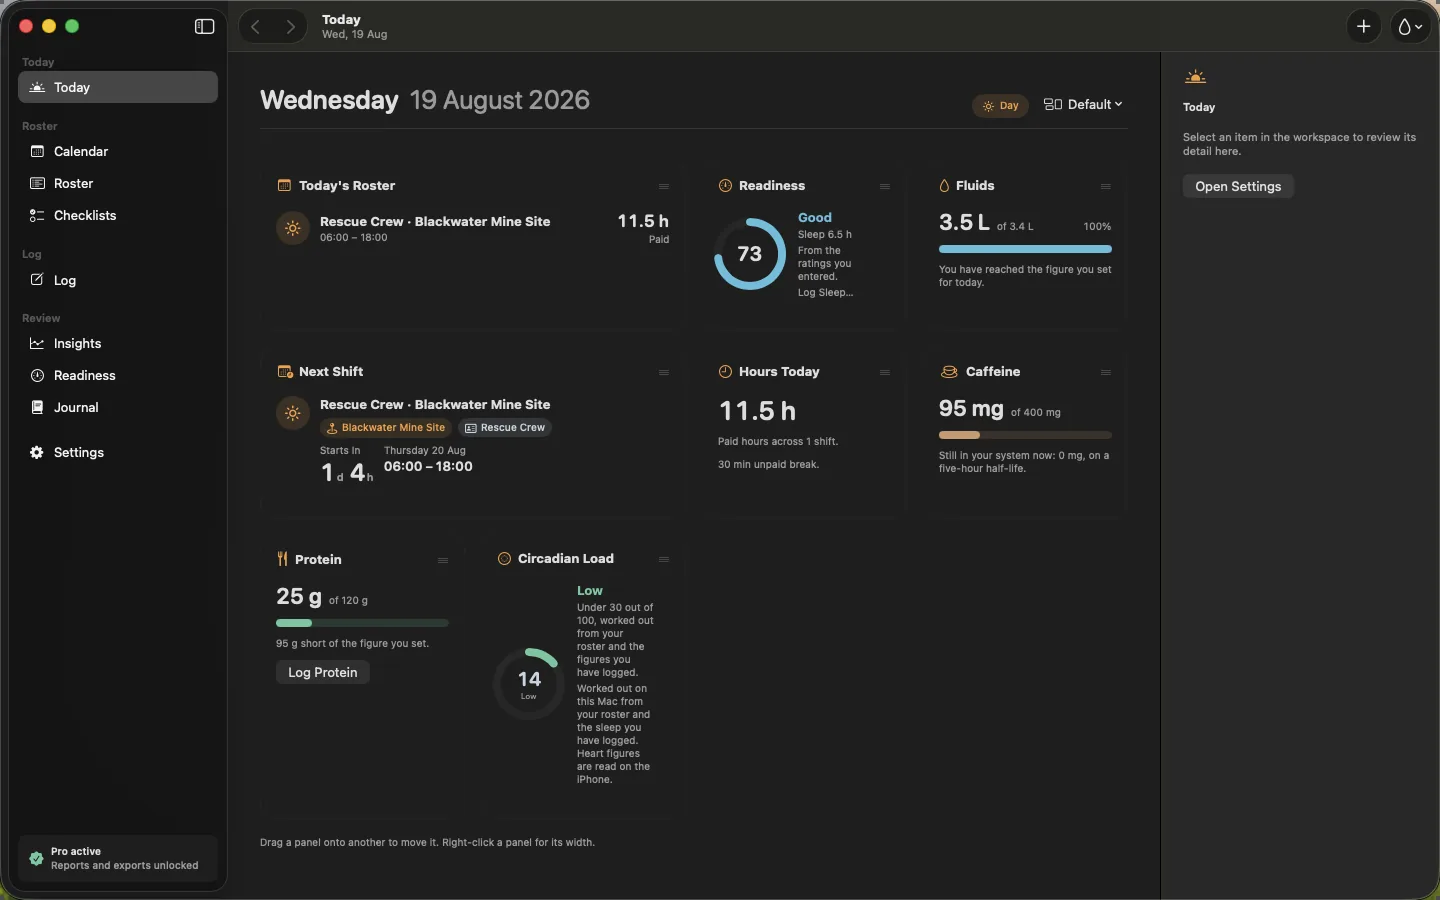
Task: Click the sun icon in Next Shift
Action: tap(293, 414)
